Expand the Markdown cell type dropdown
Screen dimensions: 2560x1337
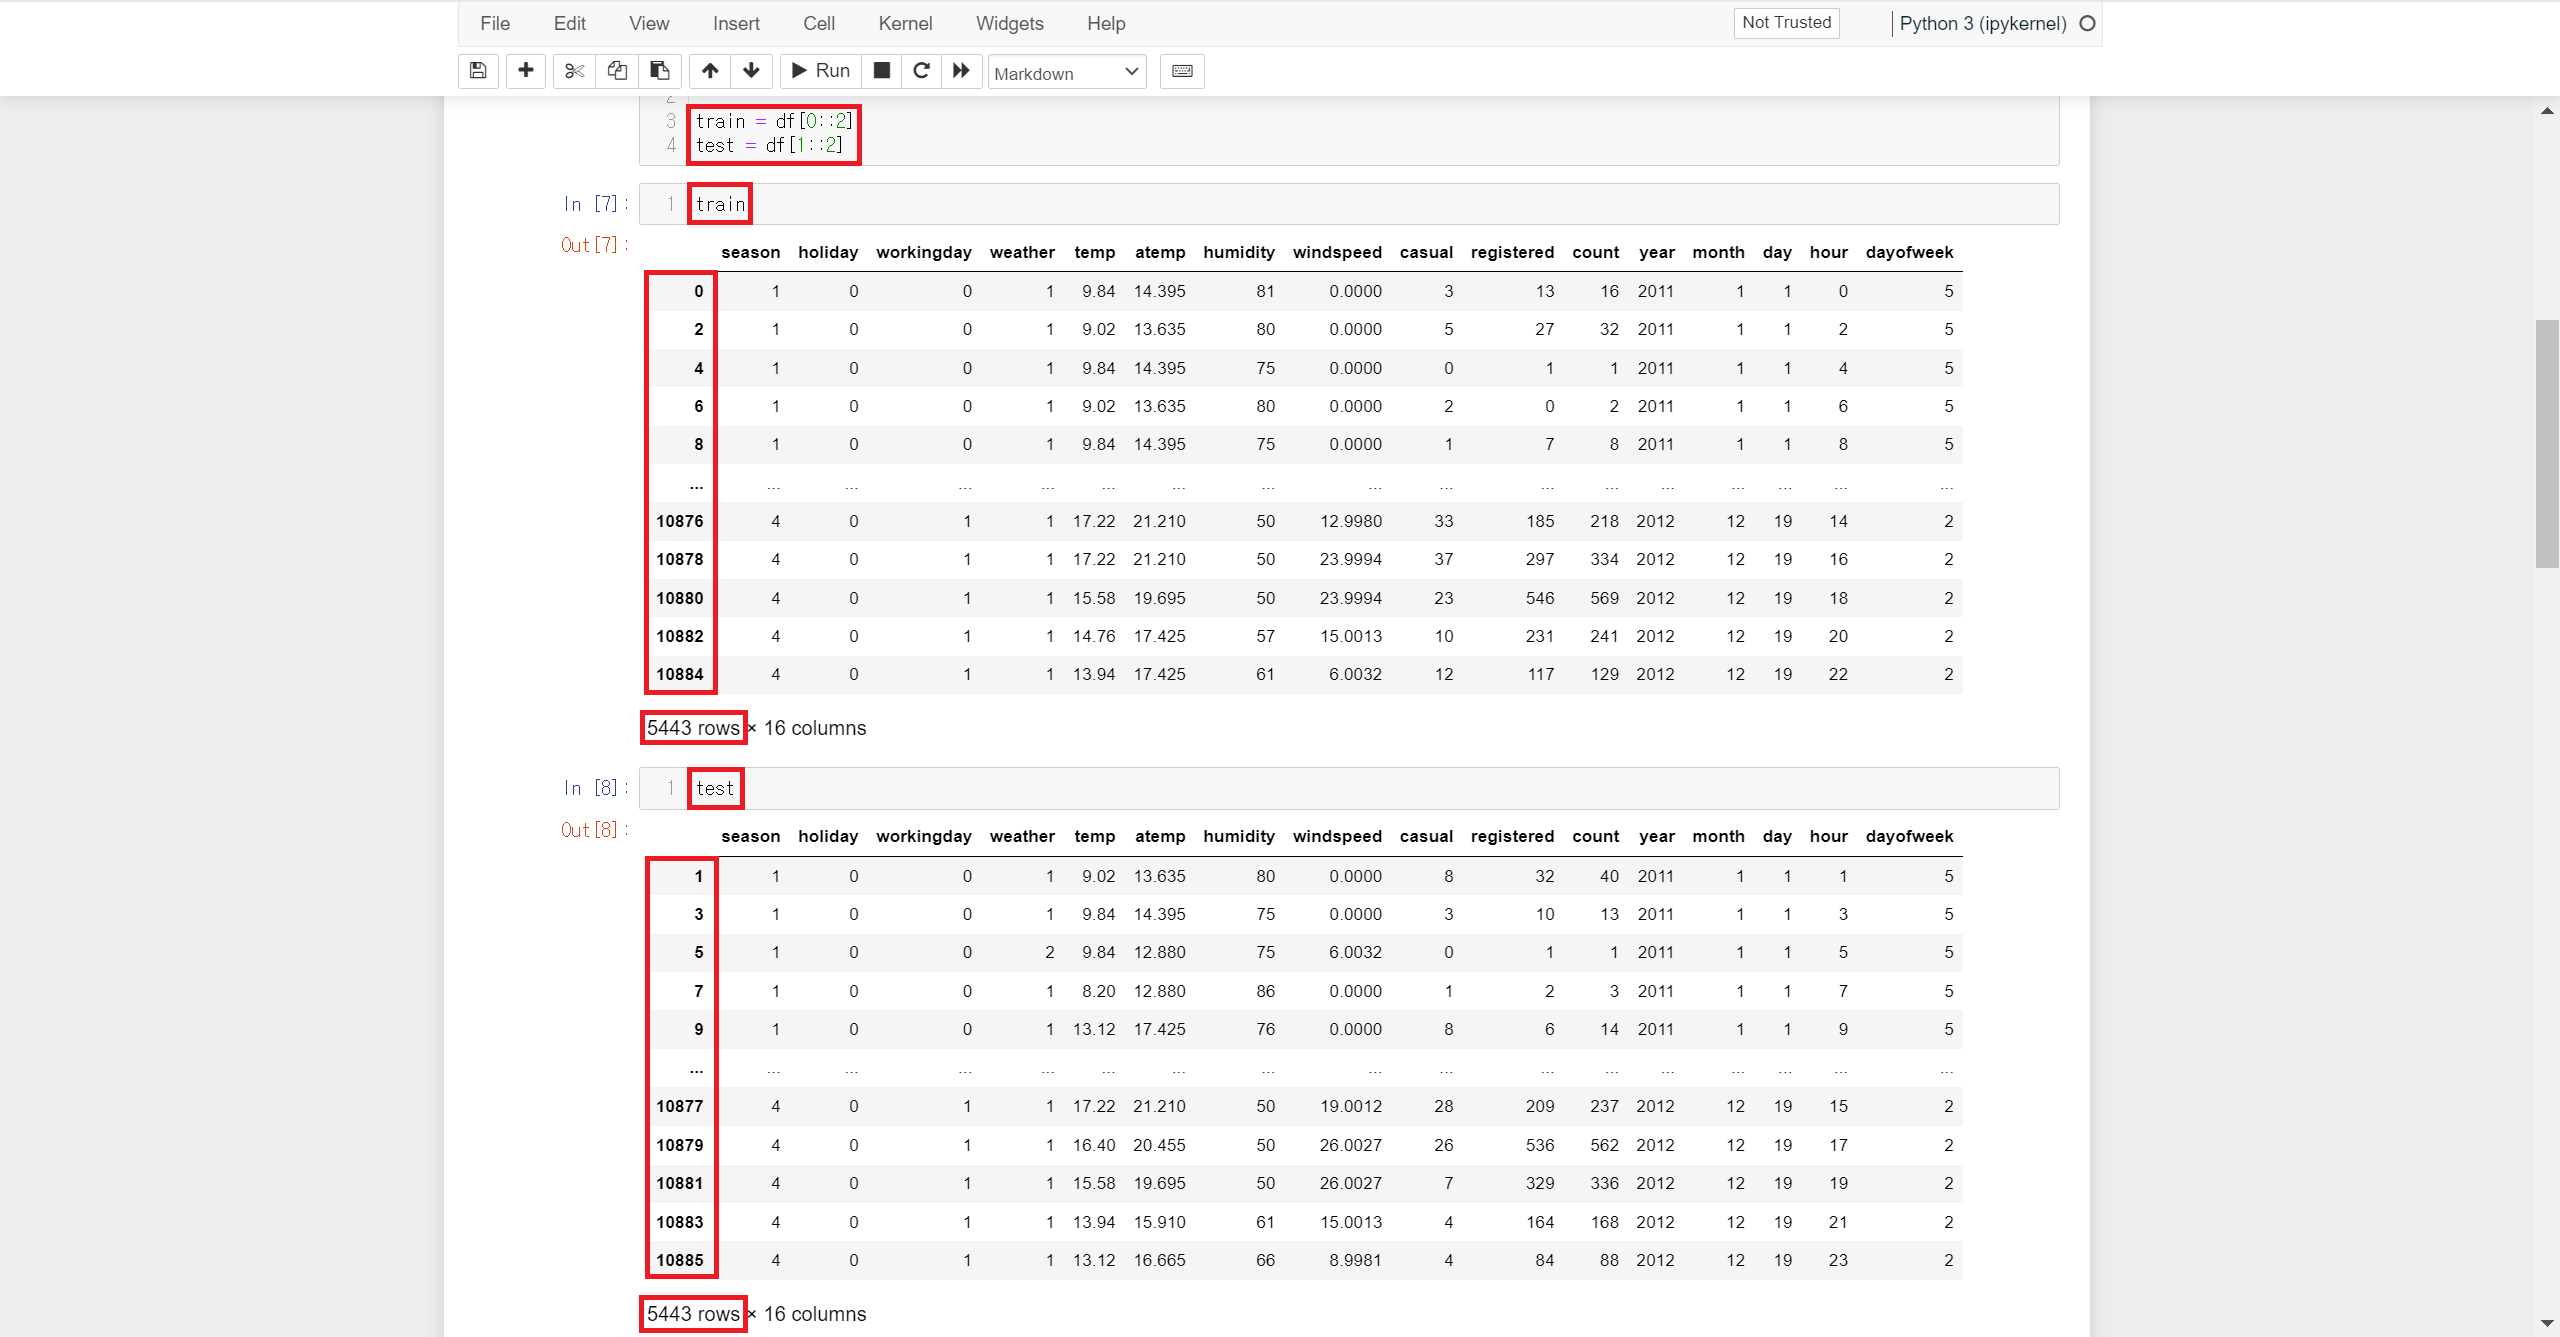coord(1066,72)
